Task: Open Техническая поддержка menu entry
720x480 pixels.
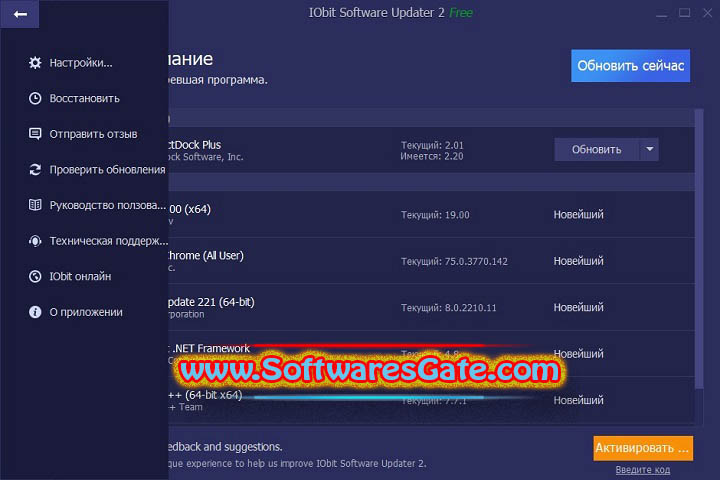Action: [108, 241]
